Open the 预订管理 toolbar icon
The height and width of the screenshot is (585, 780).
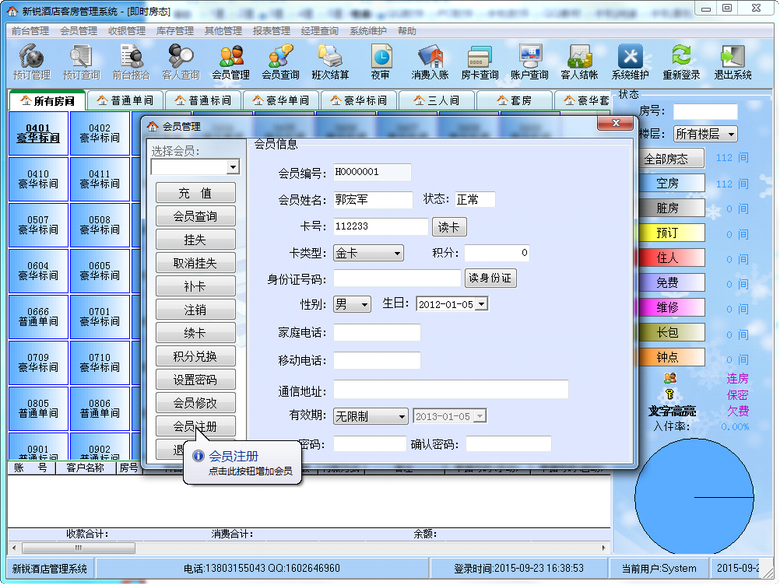tap(31, 62)
